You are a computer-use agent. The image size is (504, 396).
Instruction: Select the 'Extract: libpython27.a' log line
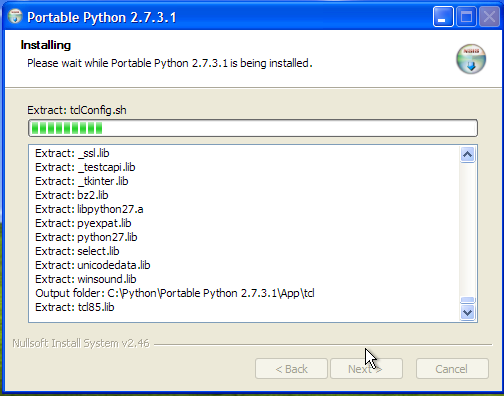[x=89, y=209]
